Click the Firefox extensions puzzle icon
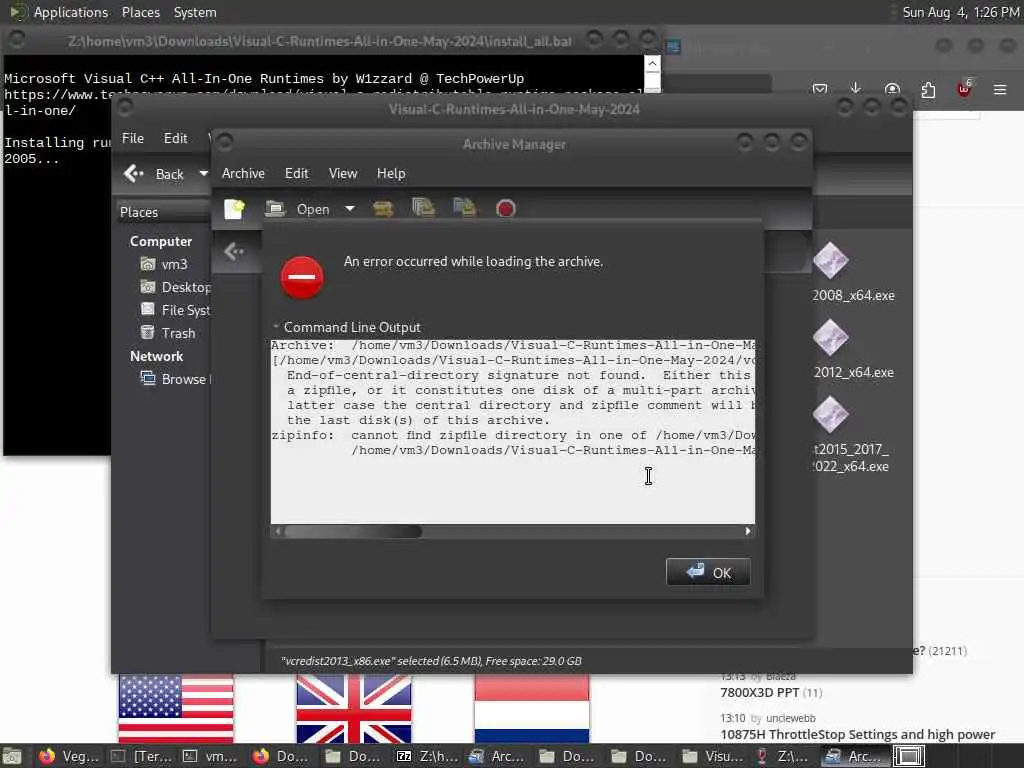 tap(928, 89)
